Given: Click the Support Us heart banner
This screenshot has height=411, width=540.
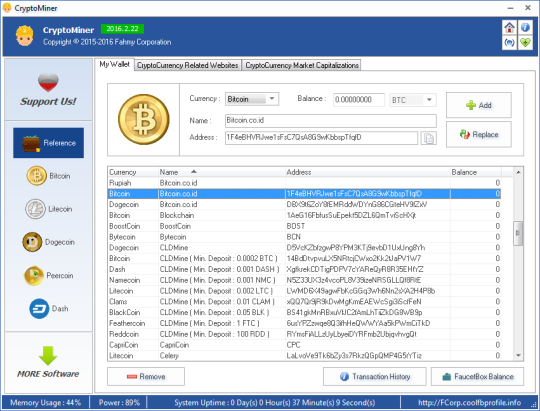Looking at the screenshot, I should pos(49,90).
